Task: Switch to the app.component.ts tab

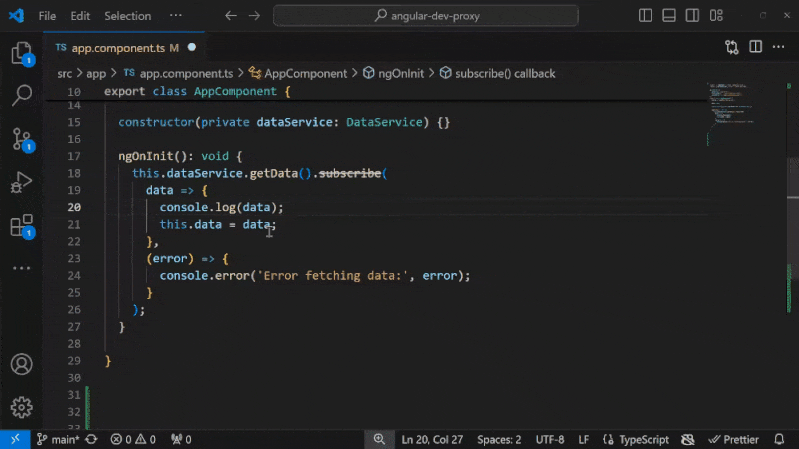Action: pyautogui.click(x=116, y=47)
